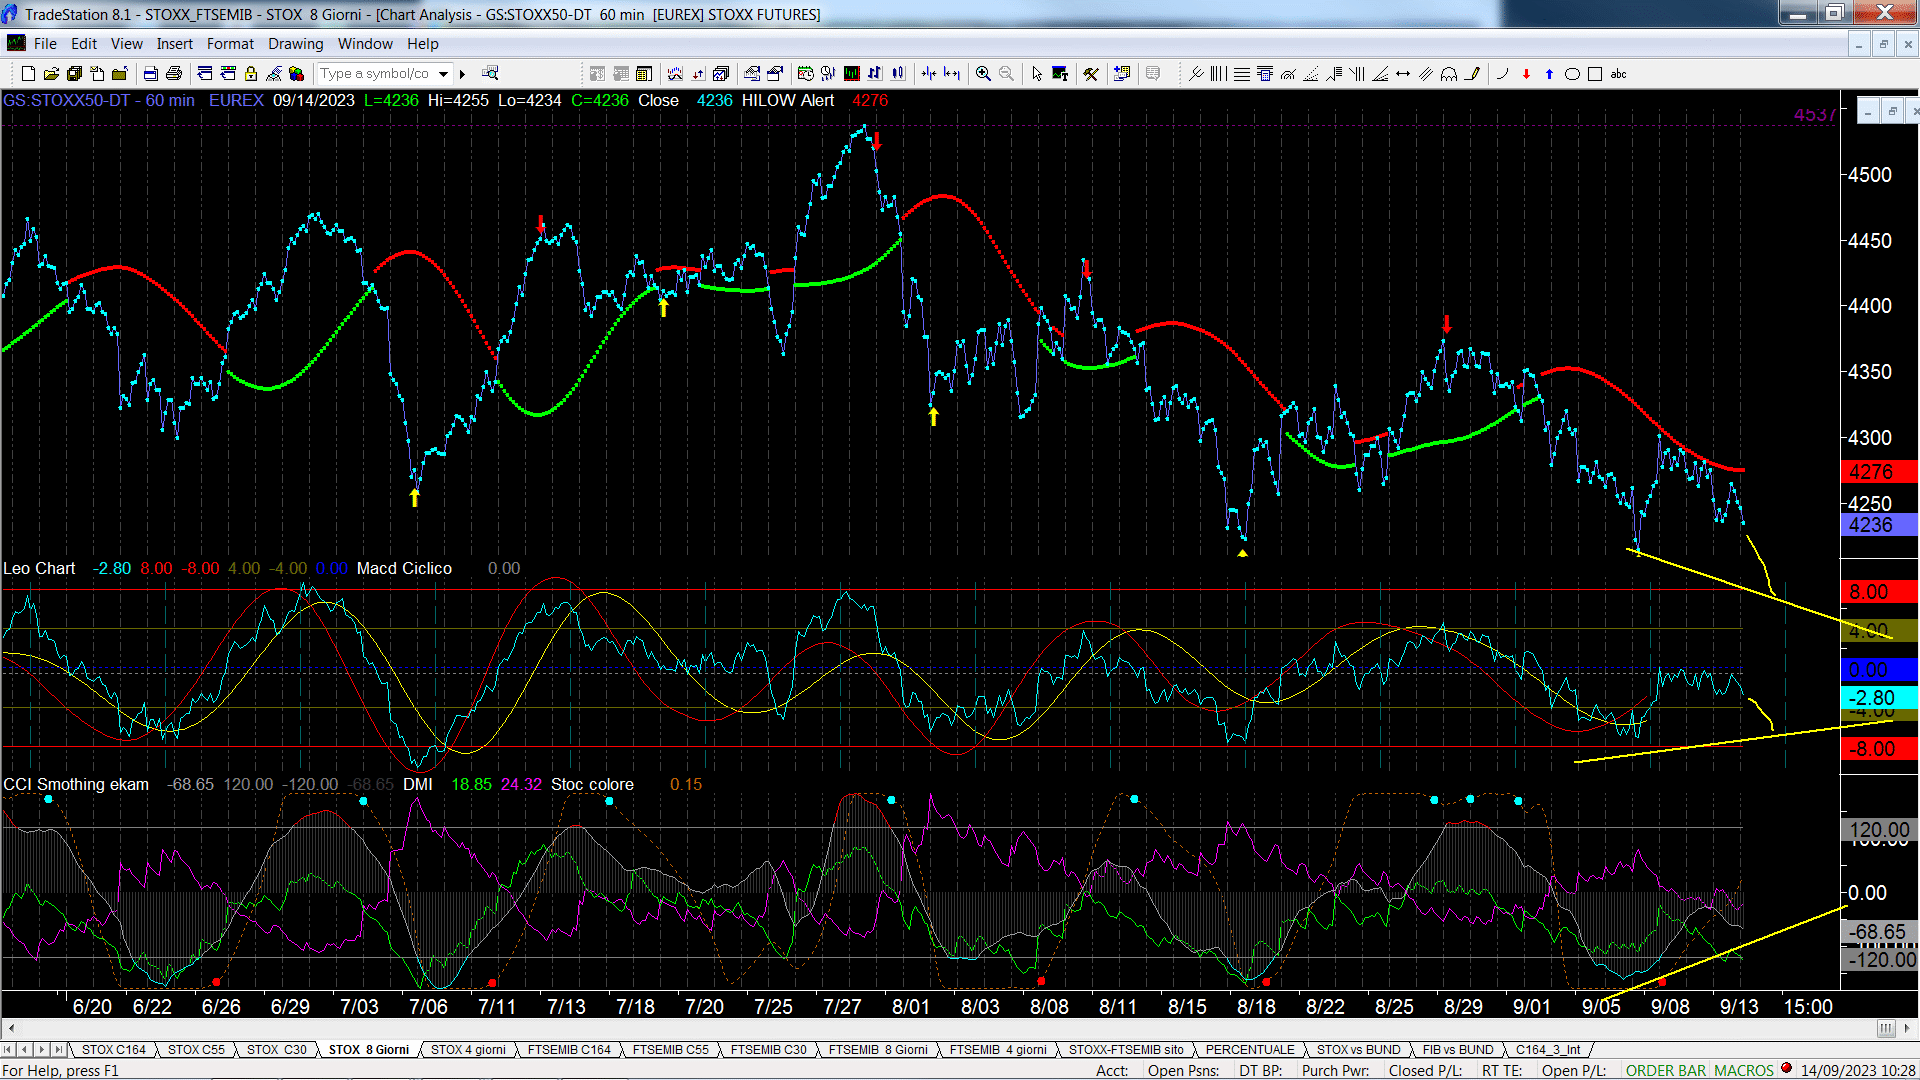
Task: Switch to the STOX C164 tab
Action: click(x=113, y=1050)
